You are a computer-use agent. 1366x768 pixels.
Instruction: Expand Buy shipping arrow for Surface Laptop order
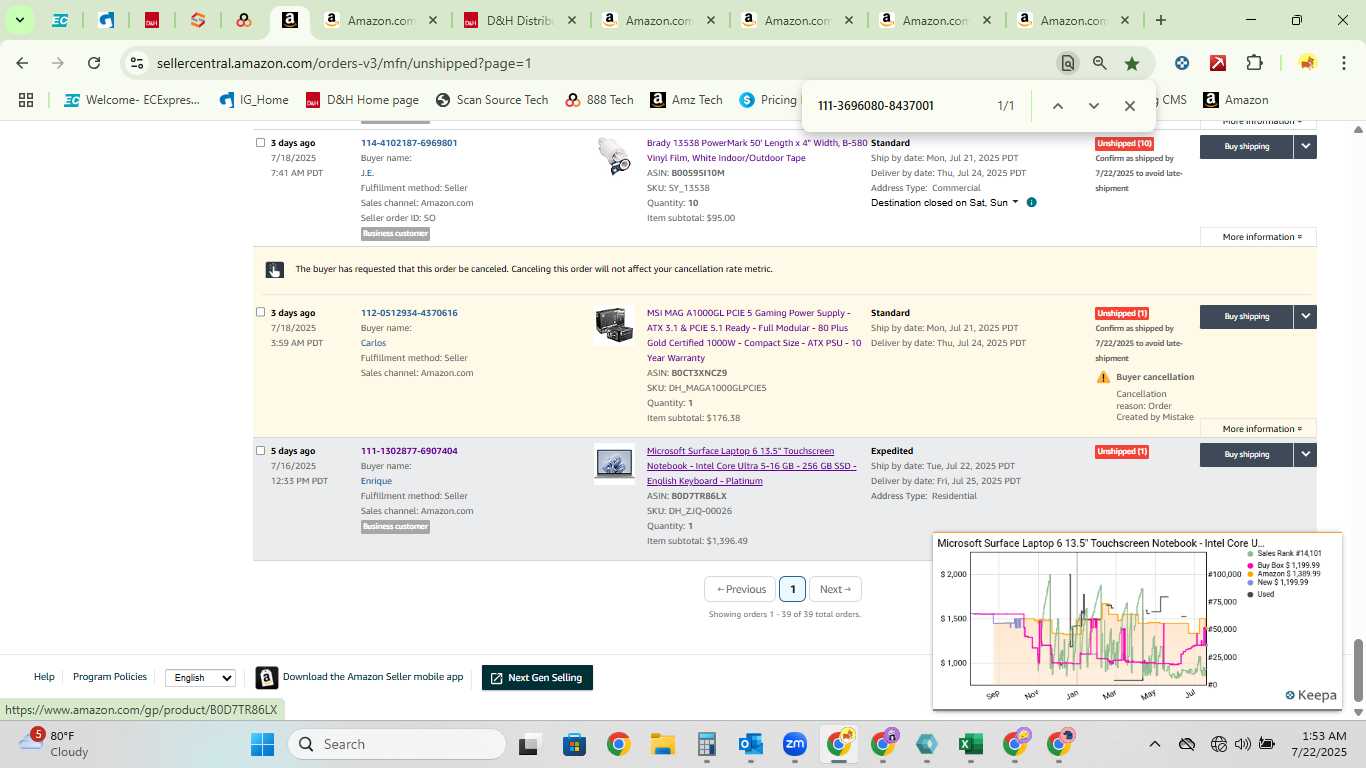1305,454
